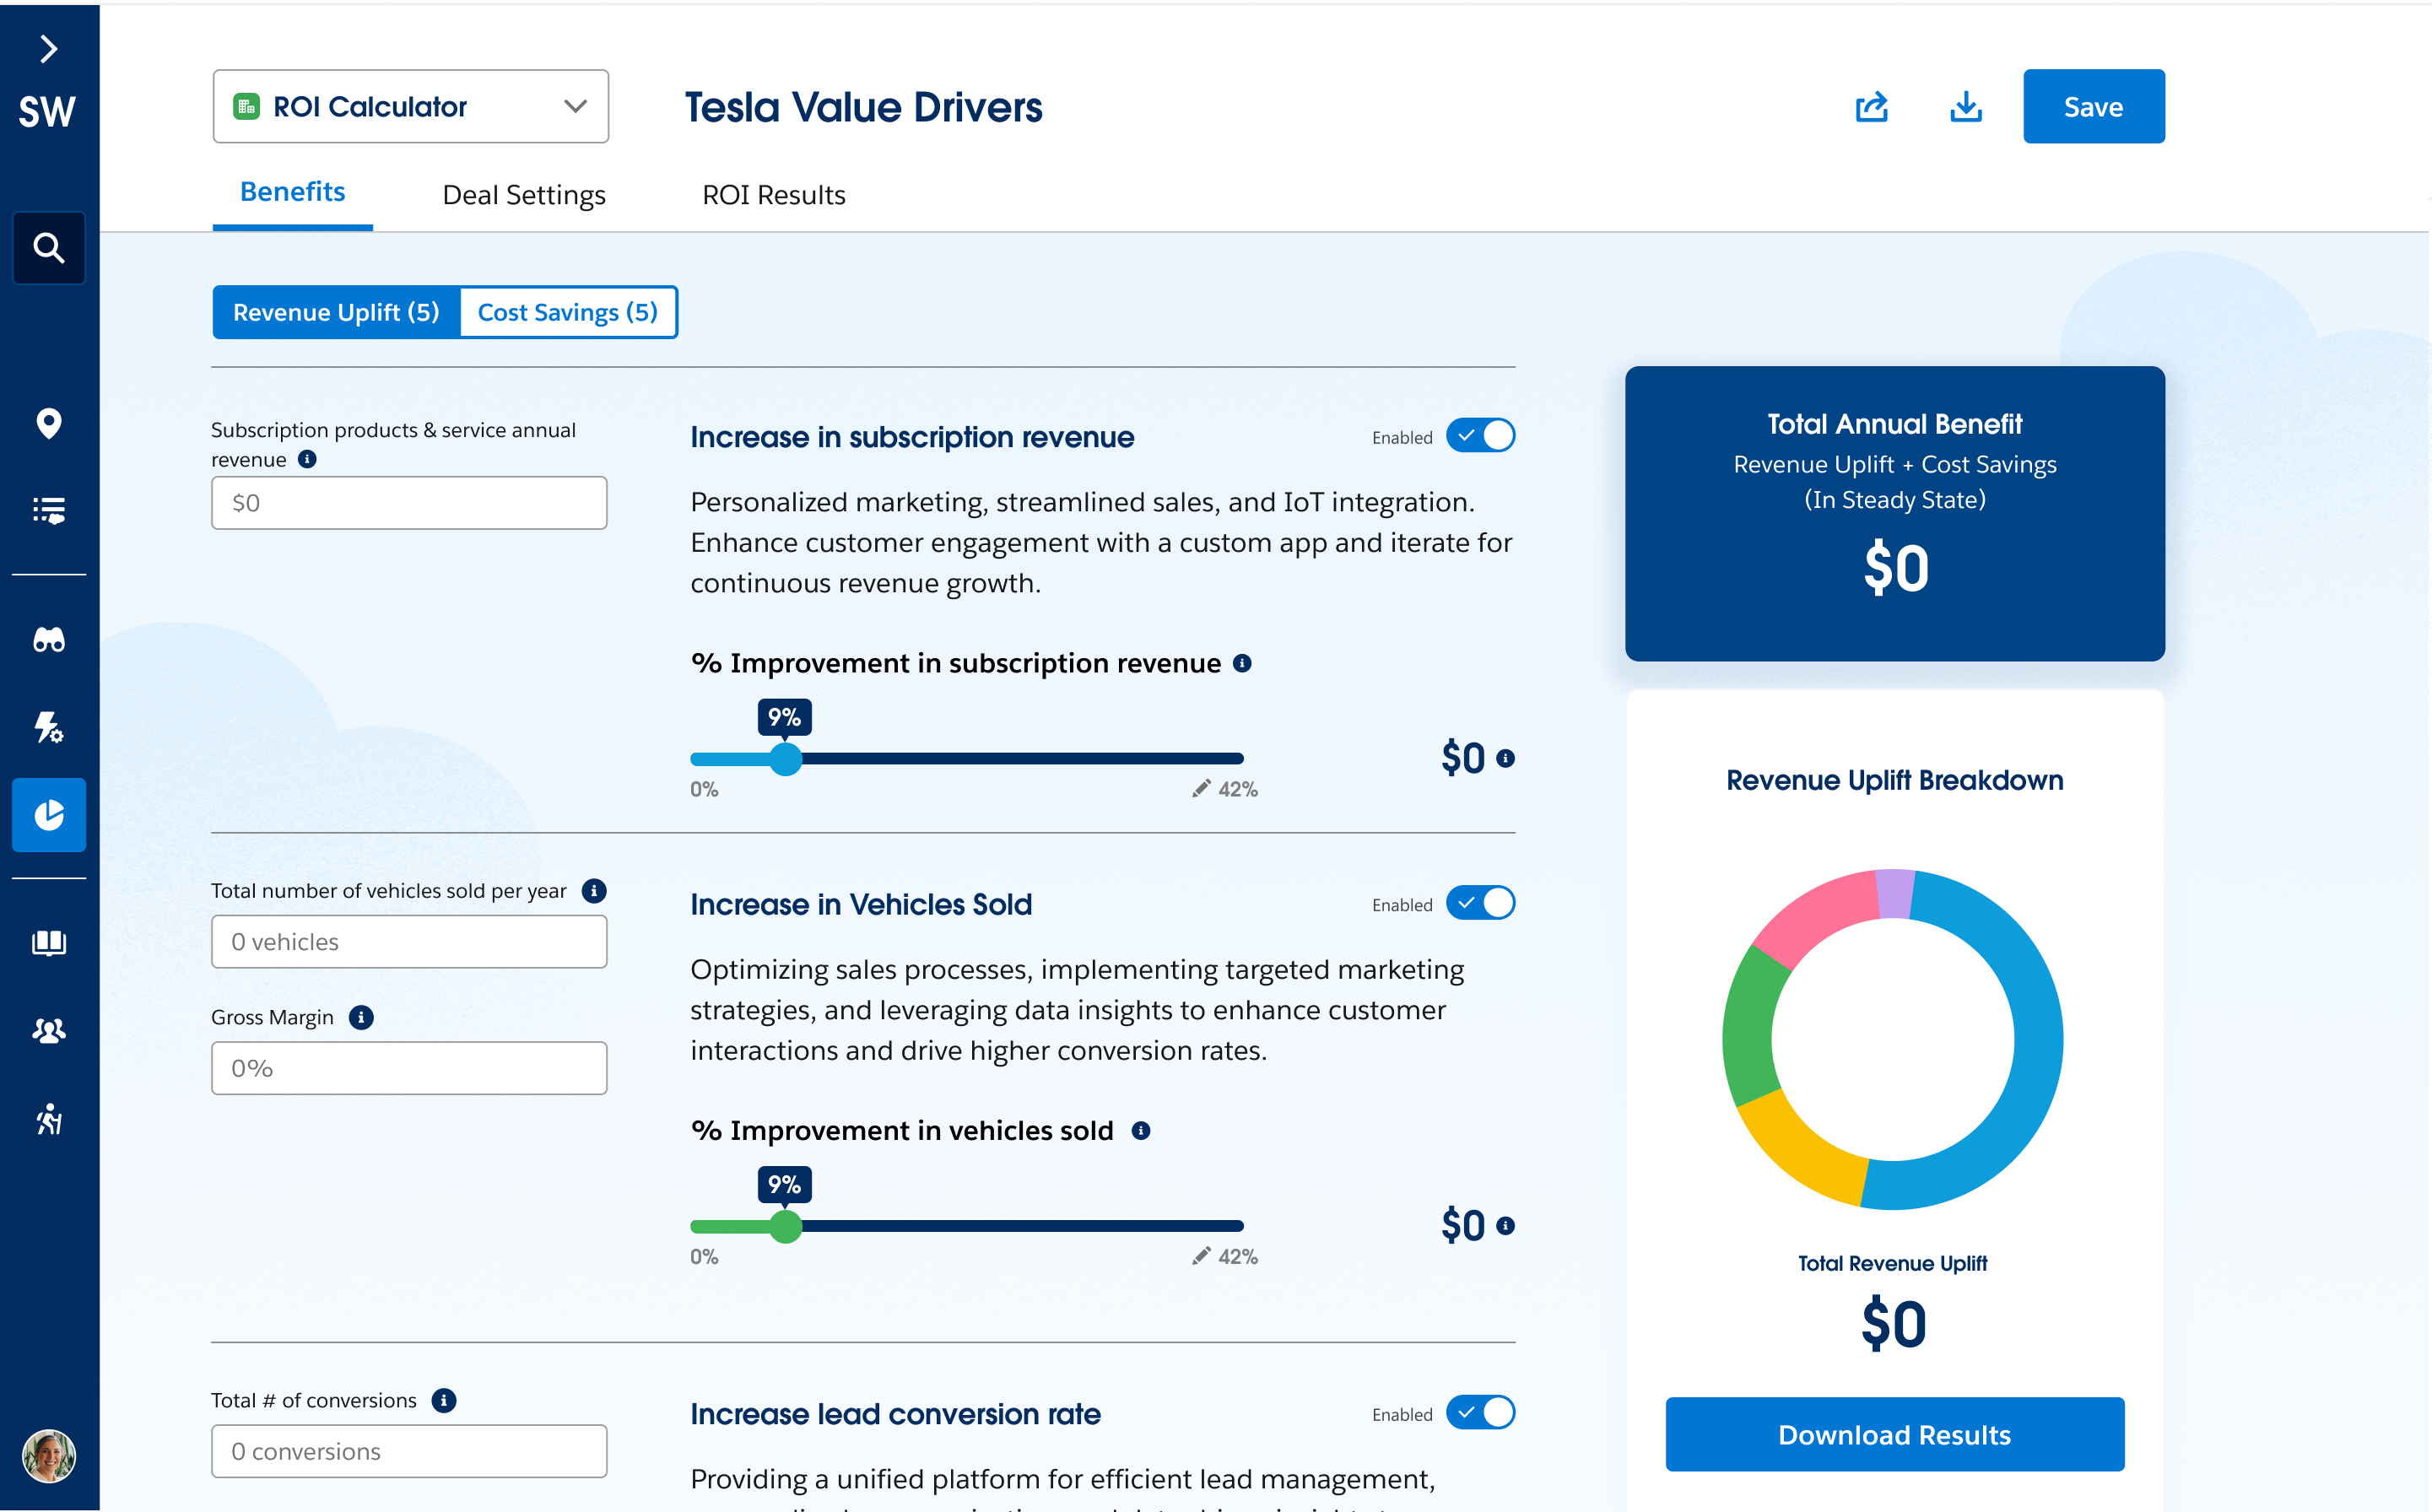The height and width of the screenshot is (1512, 2432).
Task: Switch to the ROI Results tab
Action: pos(774,195)
